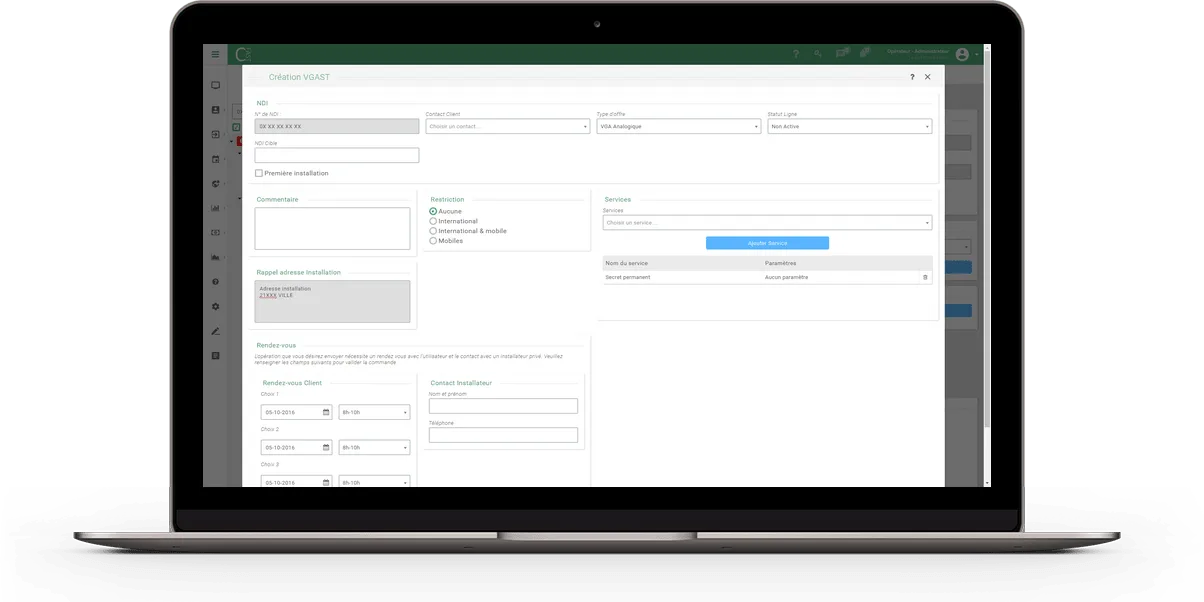Click the chat bubbles icon in header

click(842, 54)
